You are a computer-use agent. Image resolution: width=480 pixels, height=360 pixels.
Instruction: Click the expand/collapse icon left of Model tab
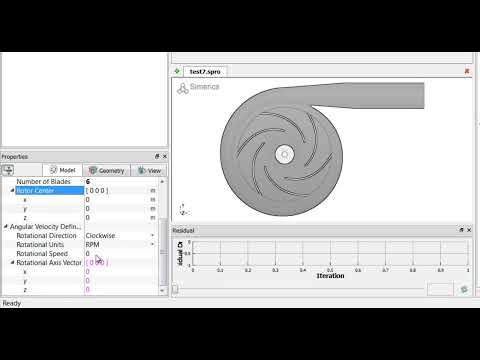(8, 170)
